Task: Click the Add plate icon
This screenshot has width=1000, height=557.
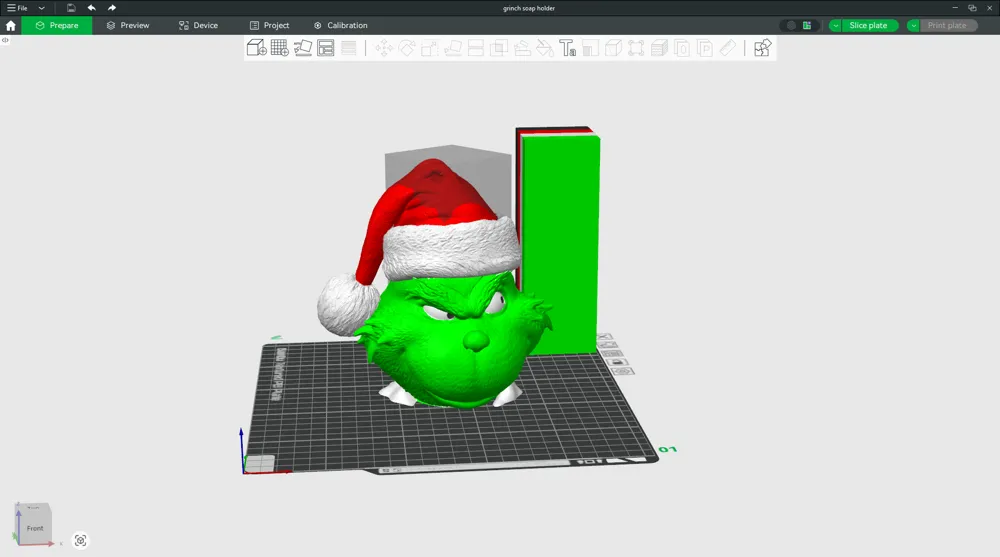Action: coord(279,48)
